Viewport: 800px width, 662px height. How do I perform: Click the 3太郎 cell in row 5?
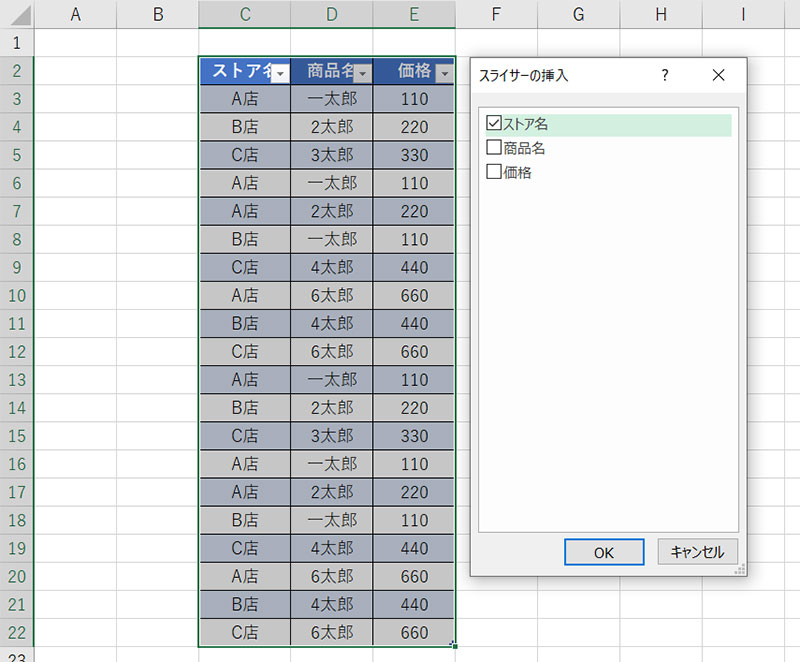point(331,155)
